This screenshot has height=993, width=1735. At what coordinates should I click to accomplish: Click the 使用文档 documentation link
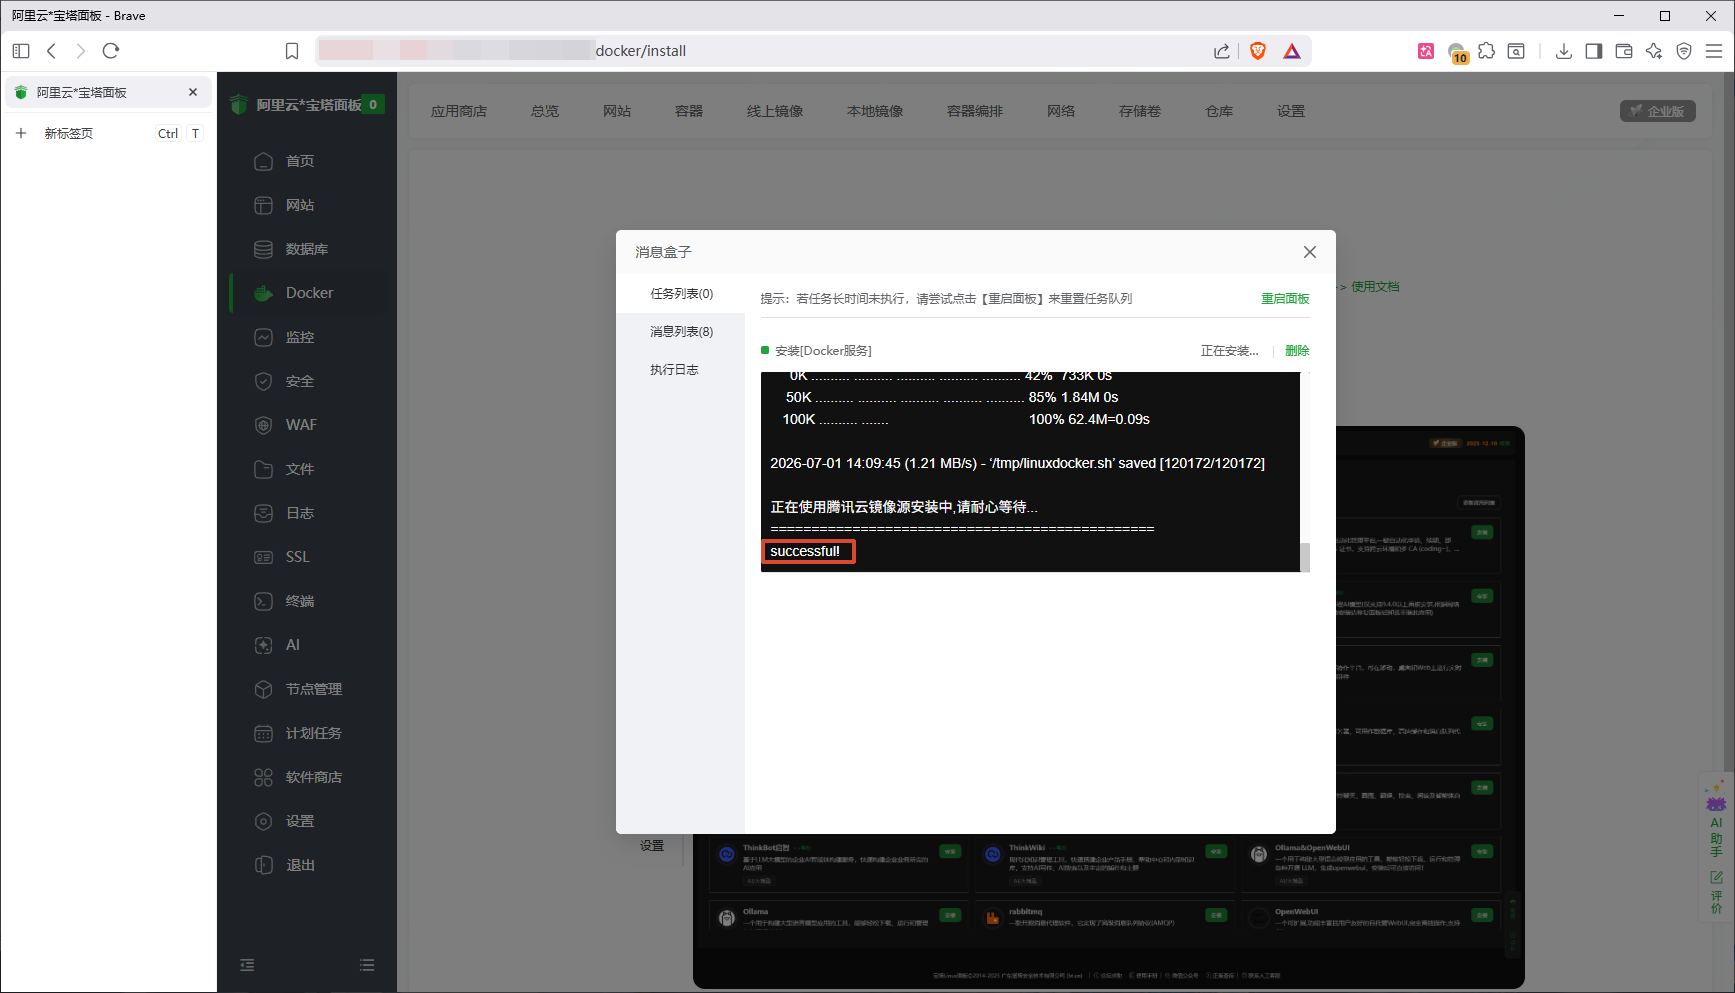pyautogui.click(x=1375, y=287)
